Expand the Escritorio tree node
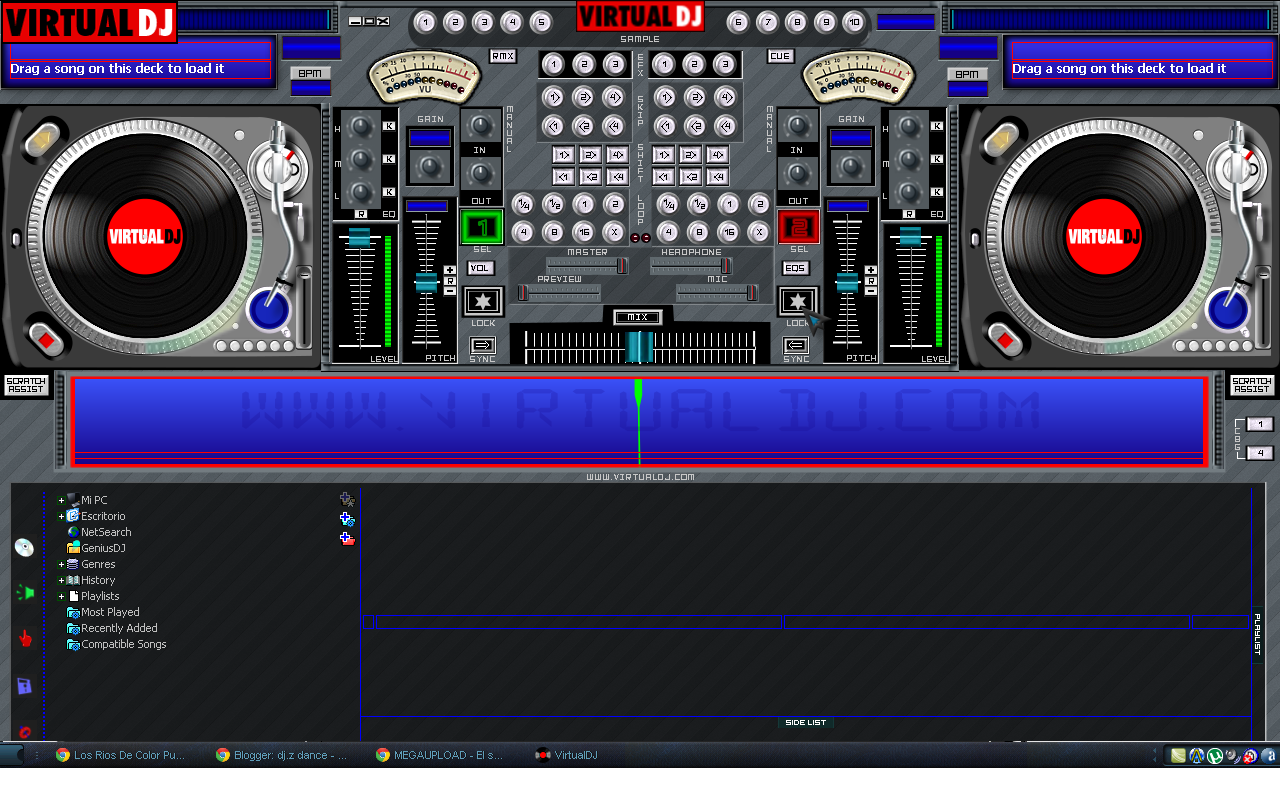Image resolution: width=1280 pixels, height=800 pixels. point(61,516)
